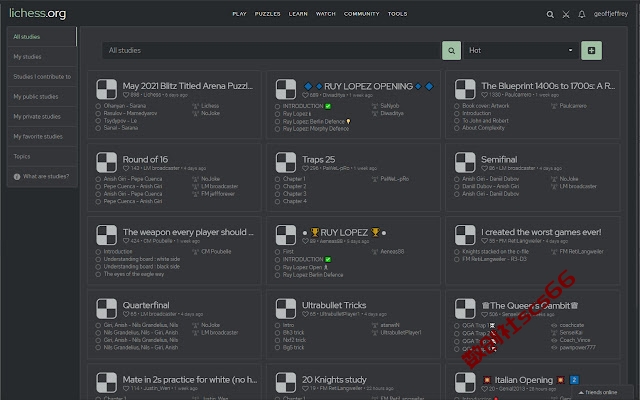Click the heart icon under Traps 25
Screen dimensions: 640x400
click(305, 168)
